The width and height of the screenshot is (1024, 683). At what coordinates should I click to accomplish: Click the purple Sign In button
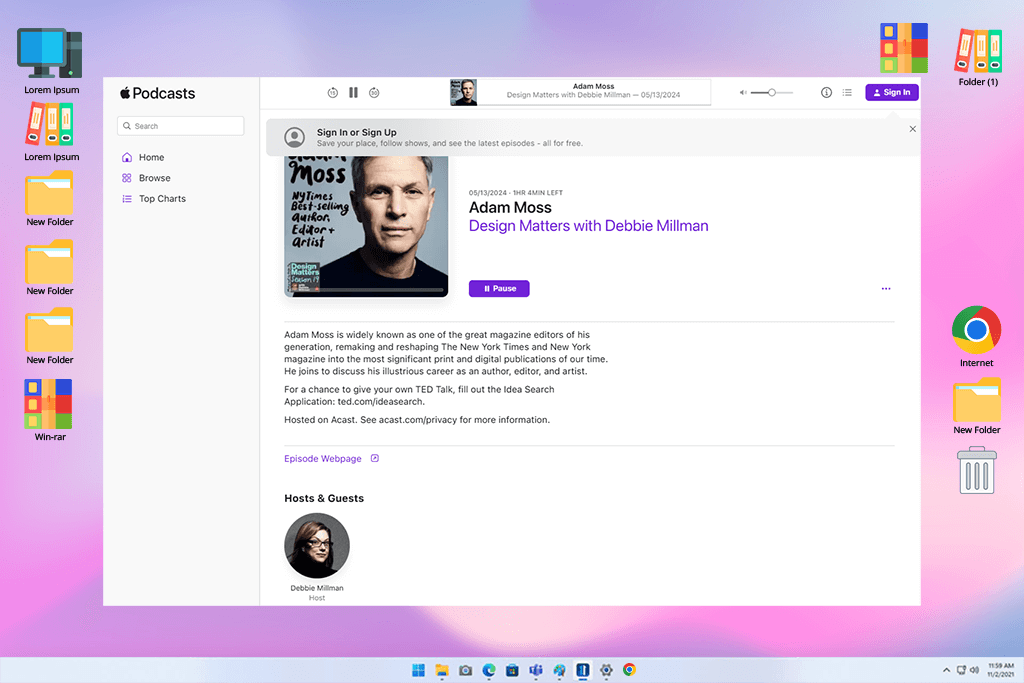click(x=891, y=93)
